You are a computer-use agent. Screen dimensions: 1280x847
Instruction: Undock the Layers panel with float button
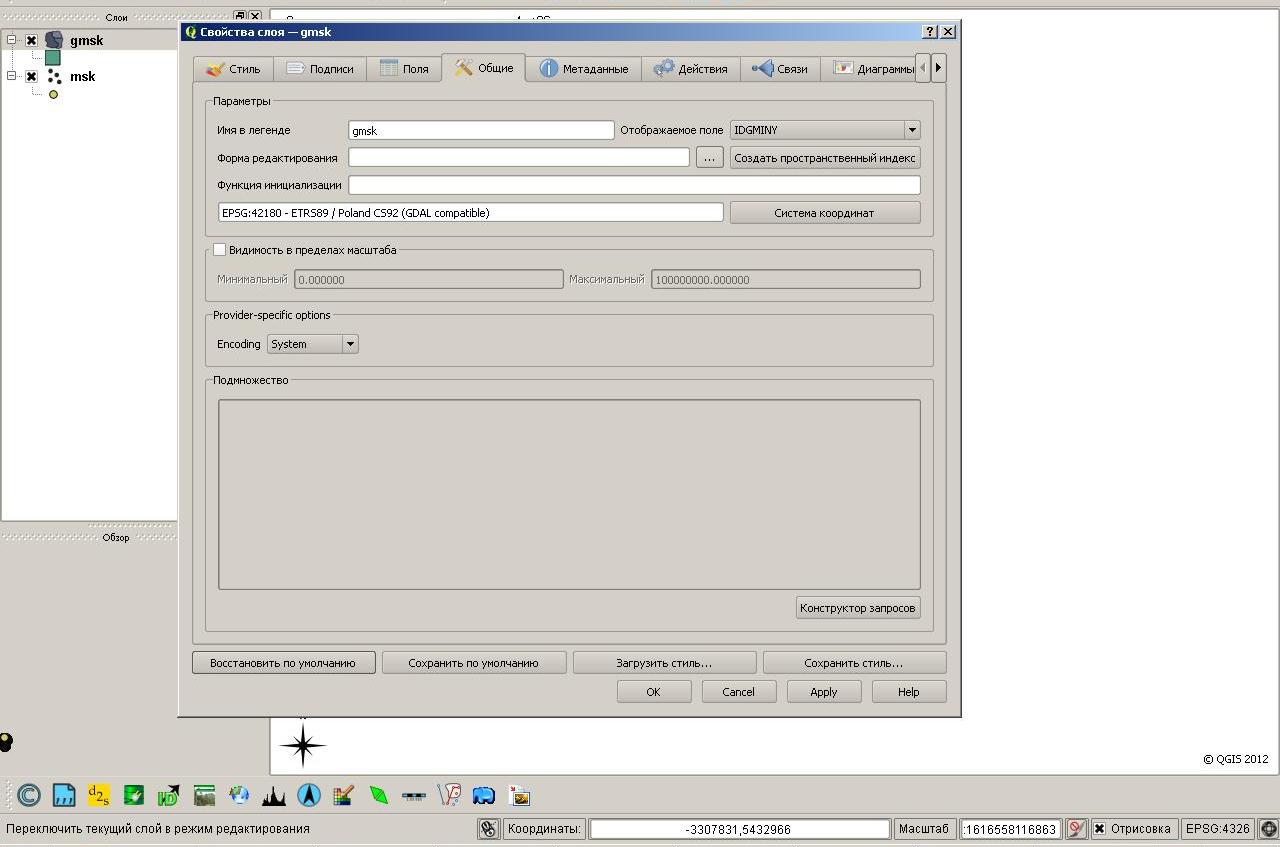(240, 17)
